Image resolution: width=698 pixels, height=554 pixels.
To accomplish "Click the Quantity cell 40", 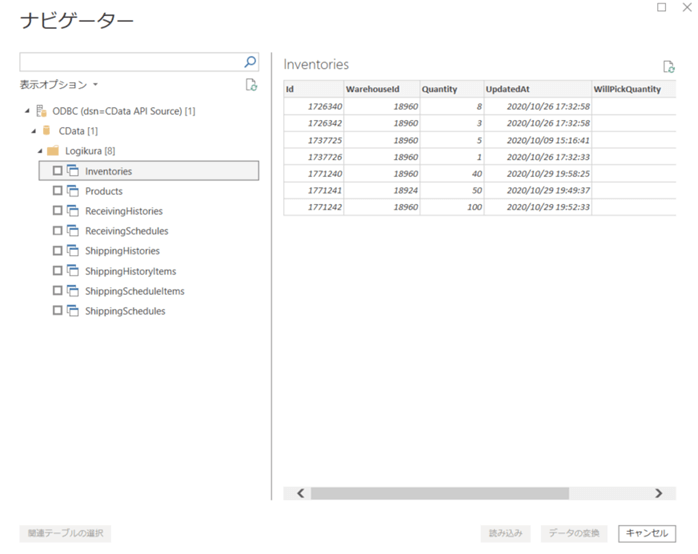I will (x=452, y=174).
